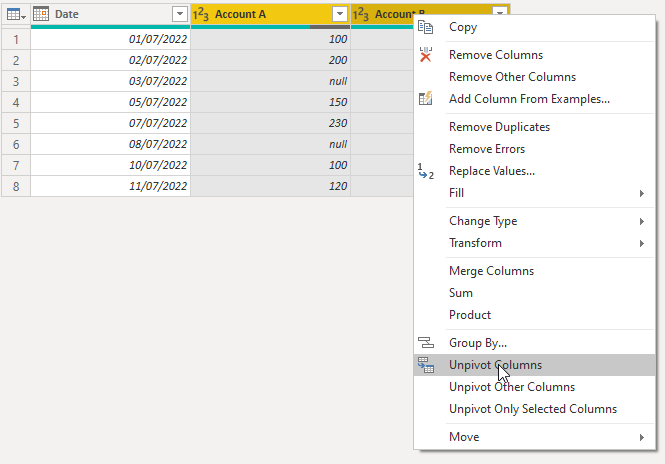Click row number 5
The height and width of the screenshot is (464, 665).
pos(16,123)
